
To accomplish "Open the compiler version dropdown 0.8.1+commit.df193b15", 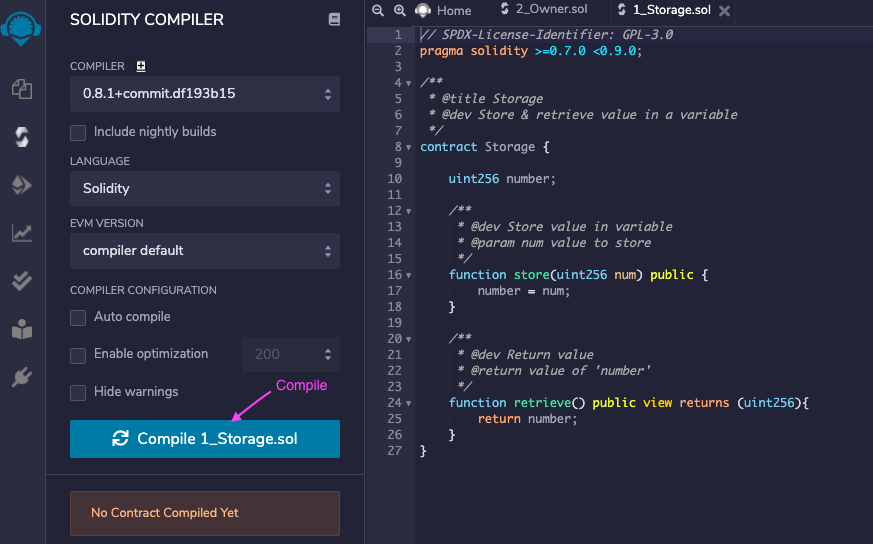I will (x=205, y=94).
